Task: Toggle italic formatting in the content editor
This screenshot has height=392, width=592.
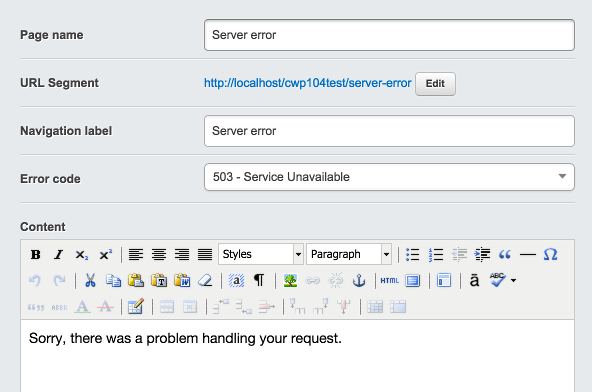Action: (59, 255)
